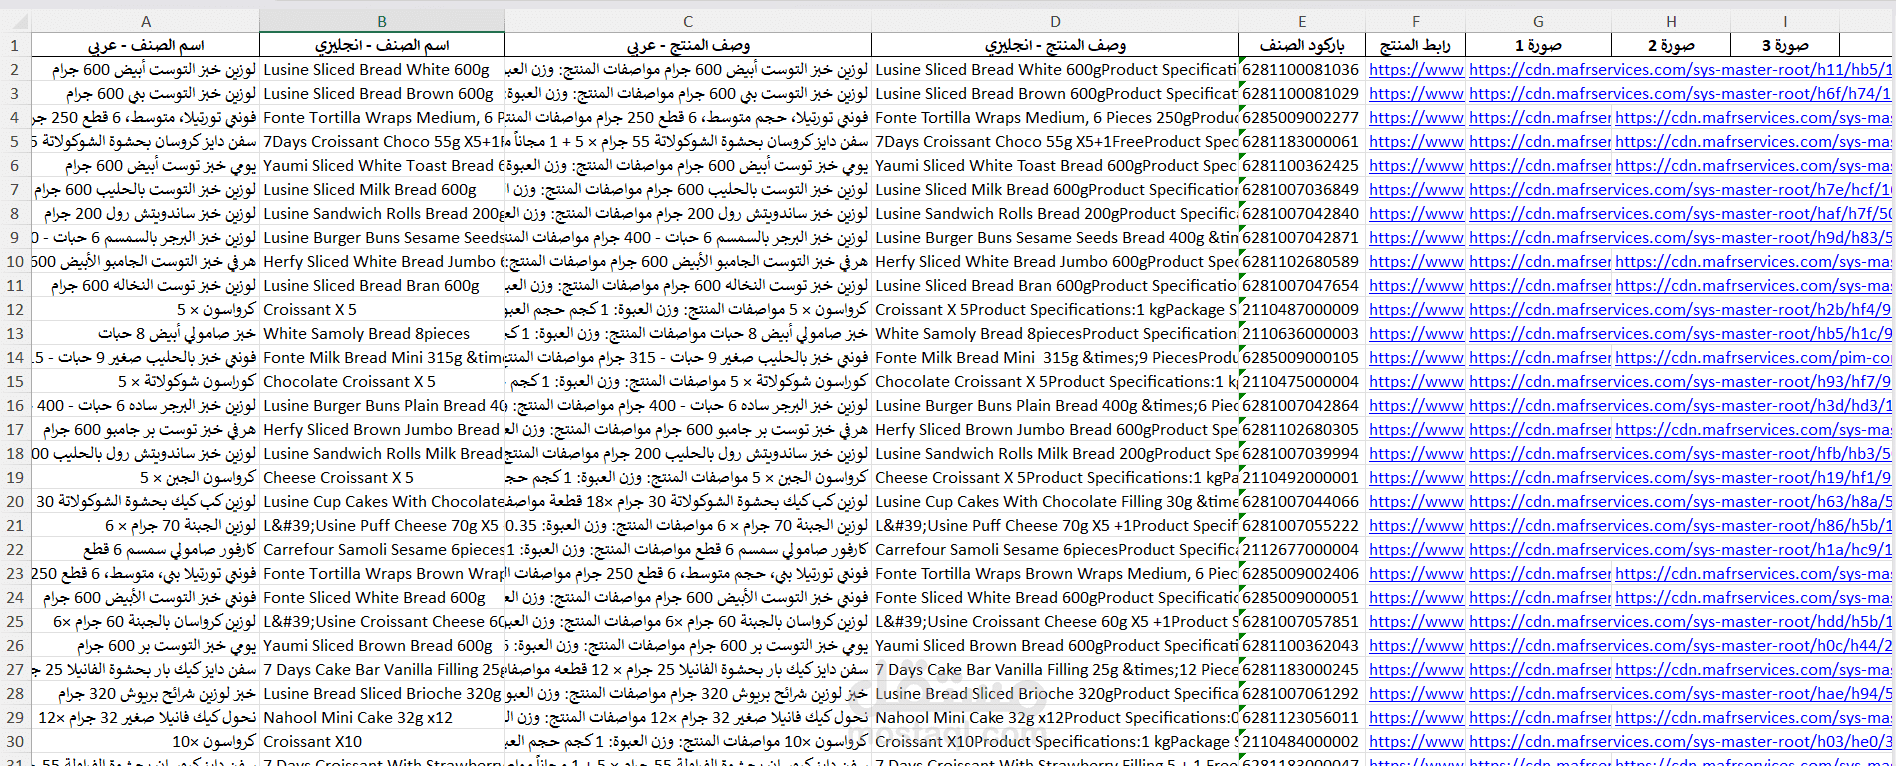Click cell 'Croissant X10' in column B

point(382,741)
